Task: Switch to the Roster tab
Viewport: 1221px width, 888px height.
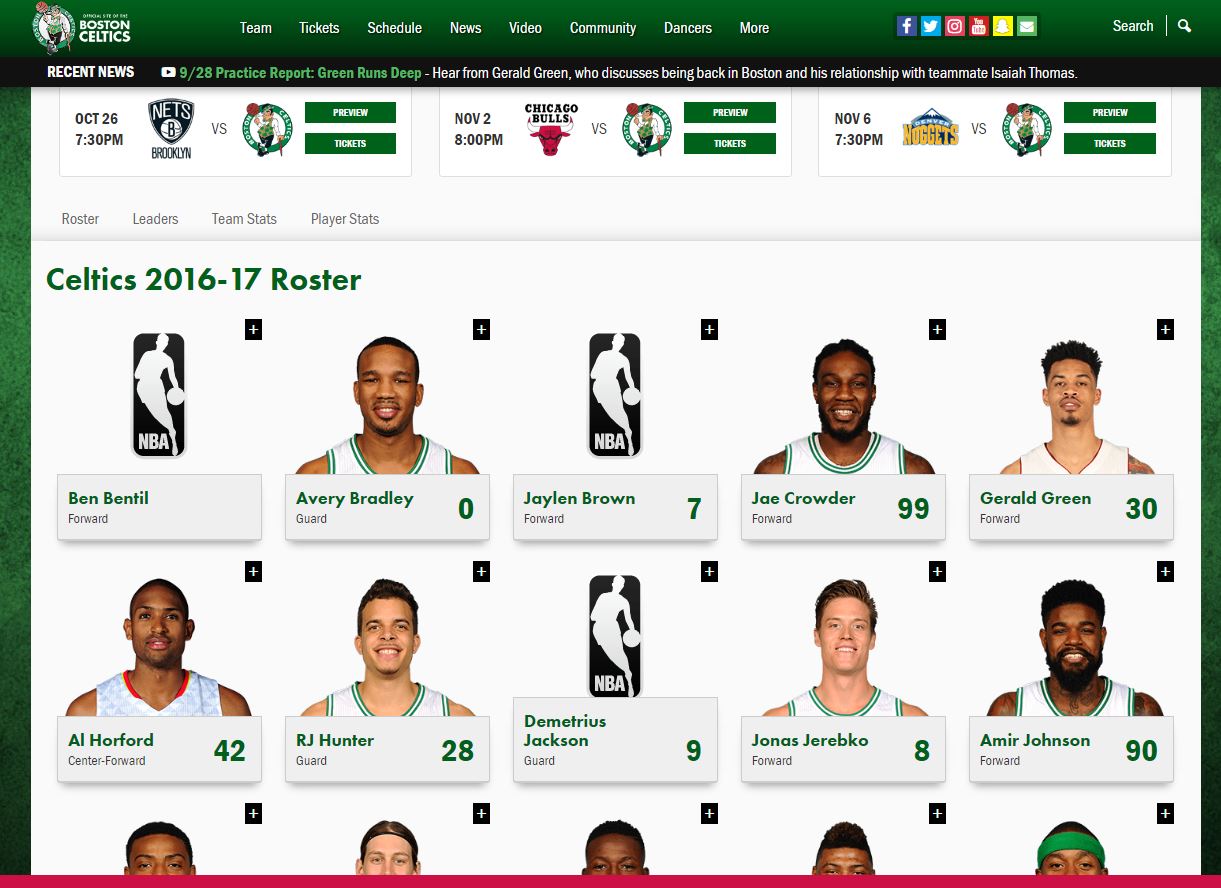Action: 80,219
